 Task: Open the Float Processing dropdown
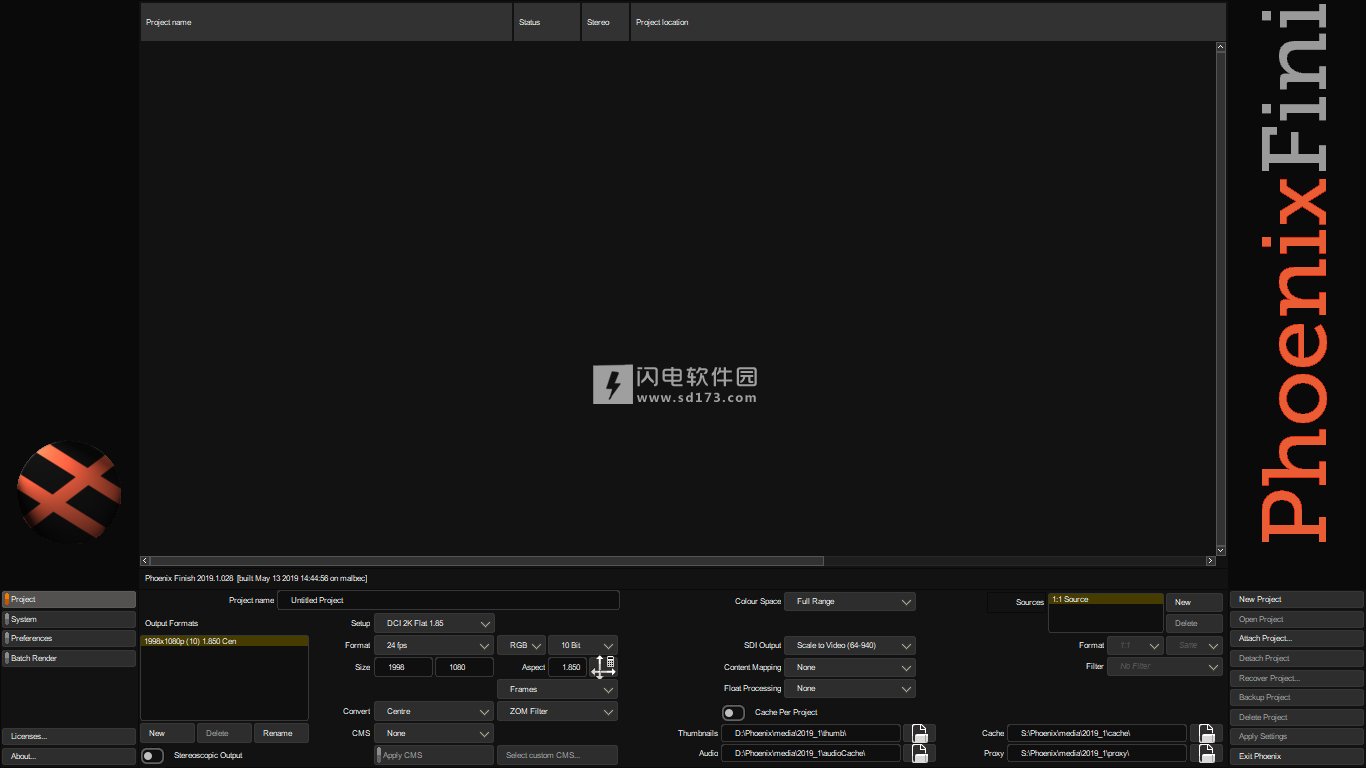click(x=850, y=688)
